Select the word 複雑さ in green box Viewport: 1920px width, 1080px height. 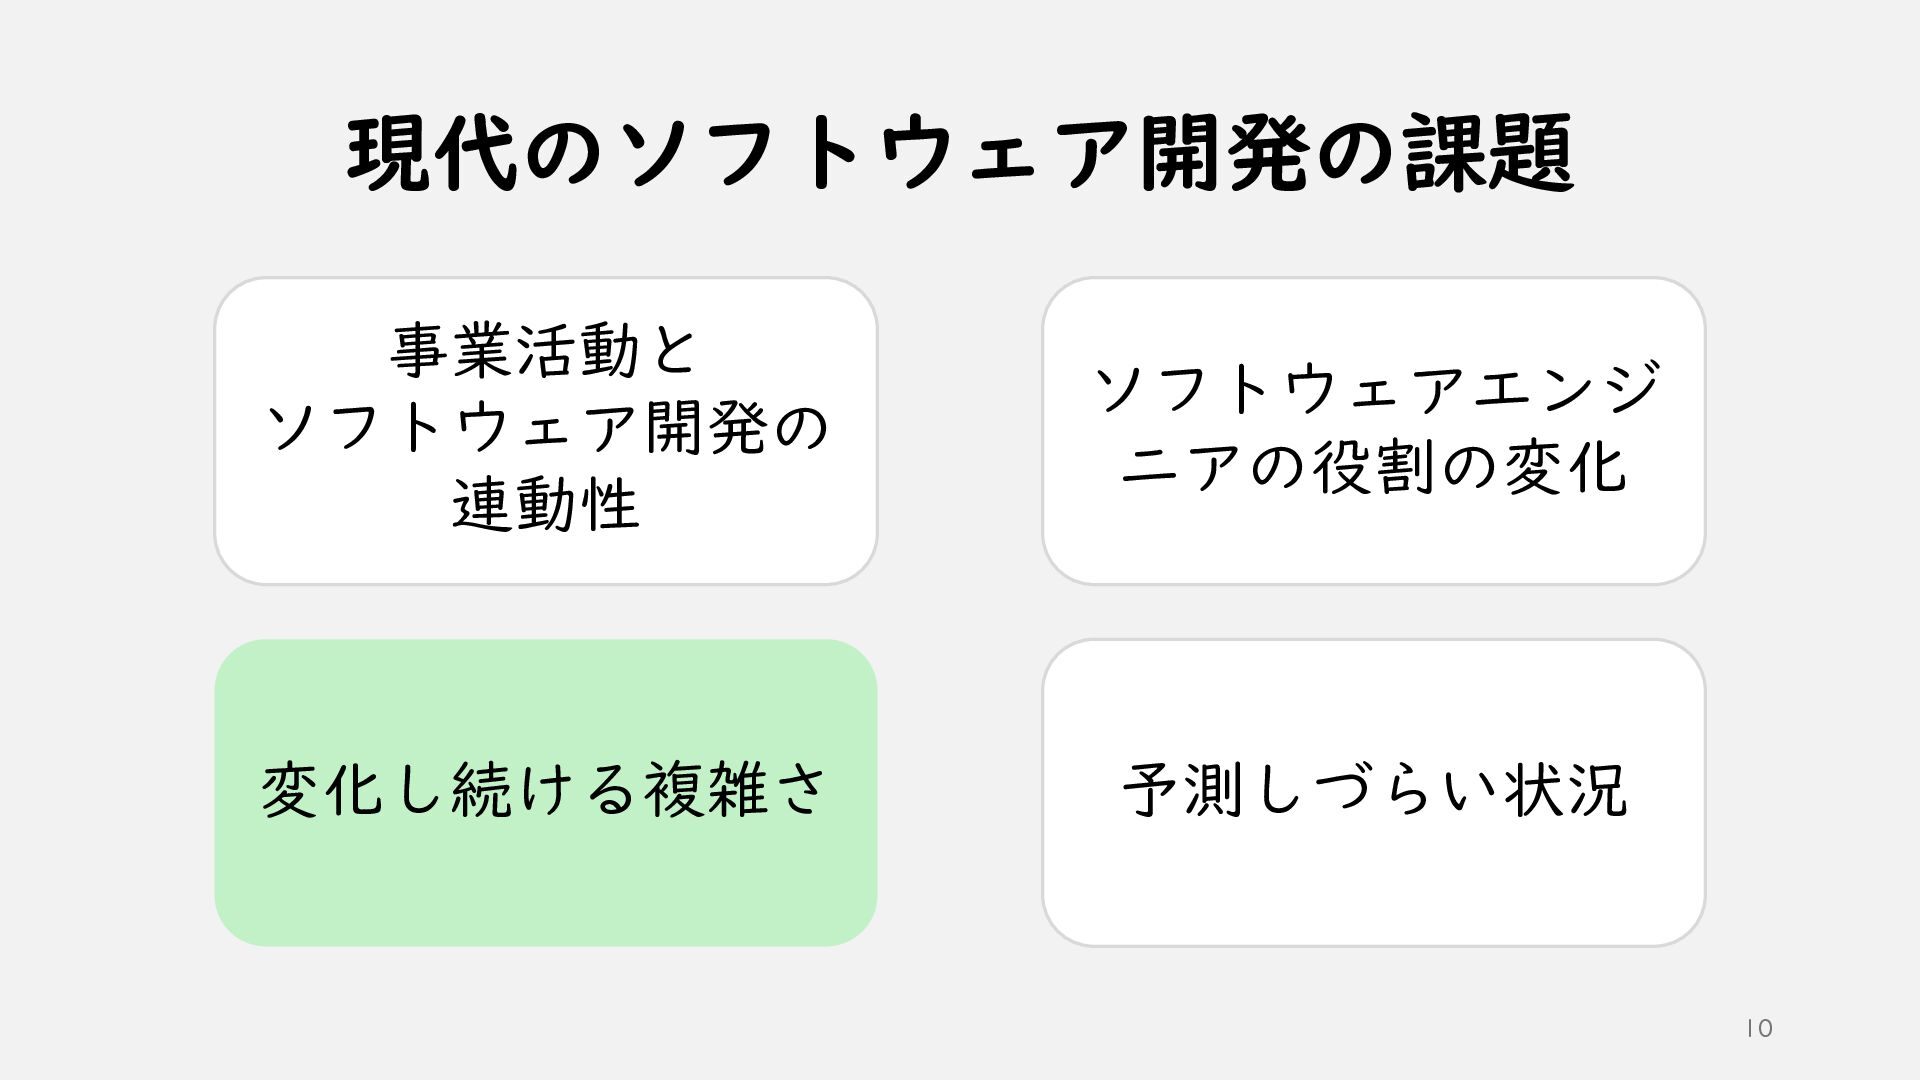[x=735, y=790]
